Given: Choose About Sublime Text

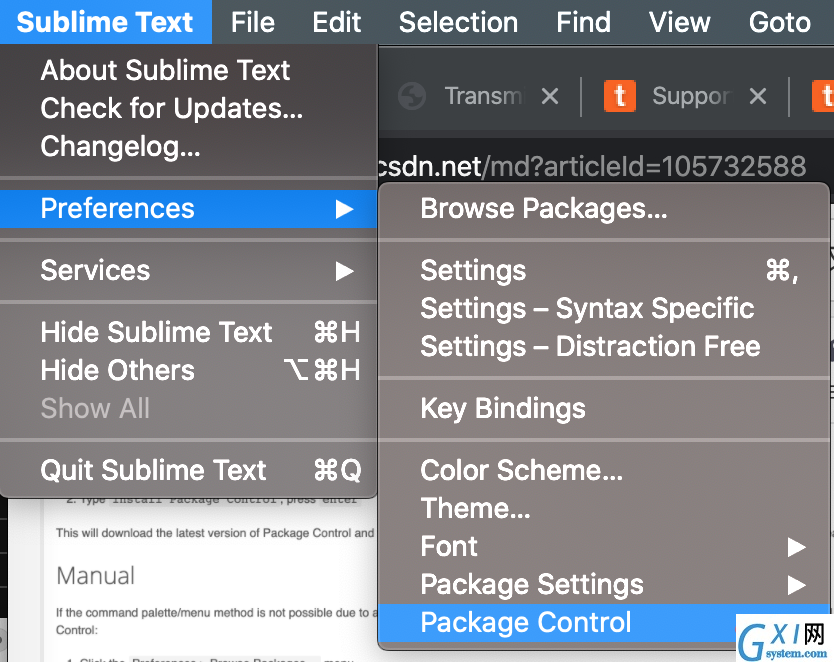Looking at the screenshot, I should (188, 70).
